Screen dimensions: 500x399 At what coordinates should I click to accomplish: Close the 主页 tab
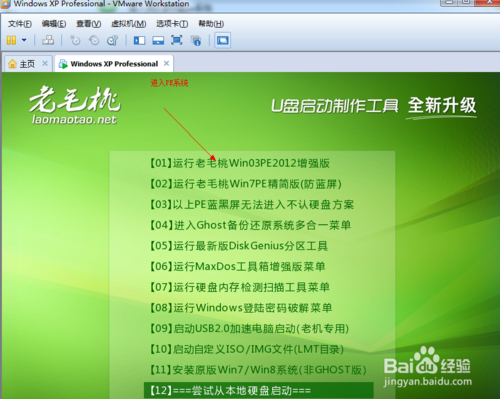pos(45,63)
